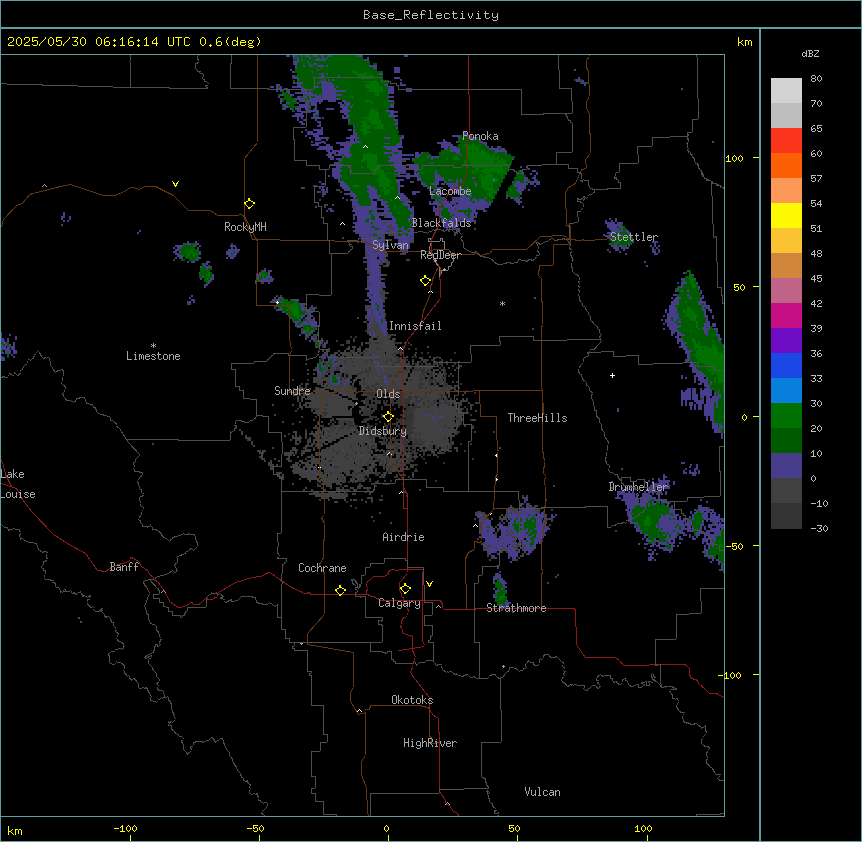Click the Stettler label
Viewport: 862px width, 842px height.
(x=634, y=237)
